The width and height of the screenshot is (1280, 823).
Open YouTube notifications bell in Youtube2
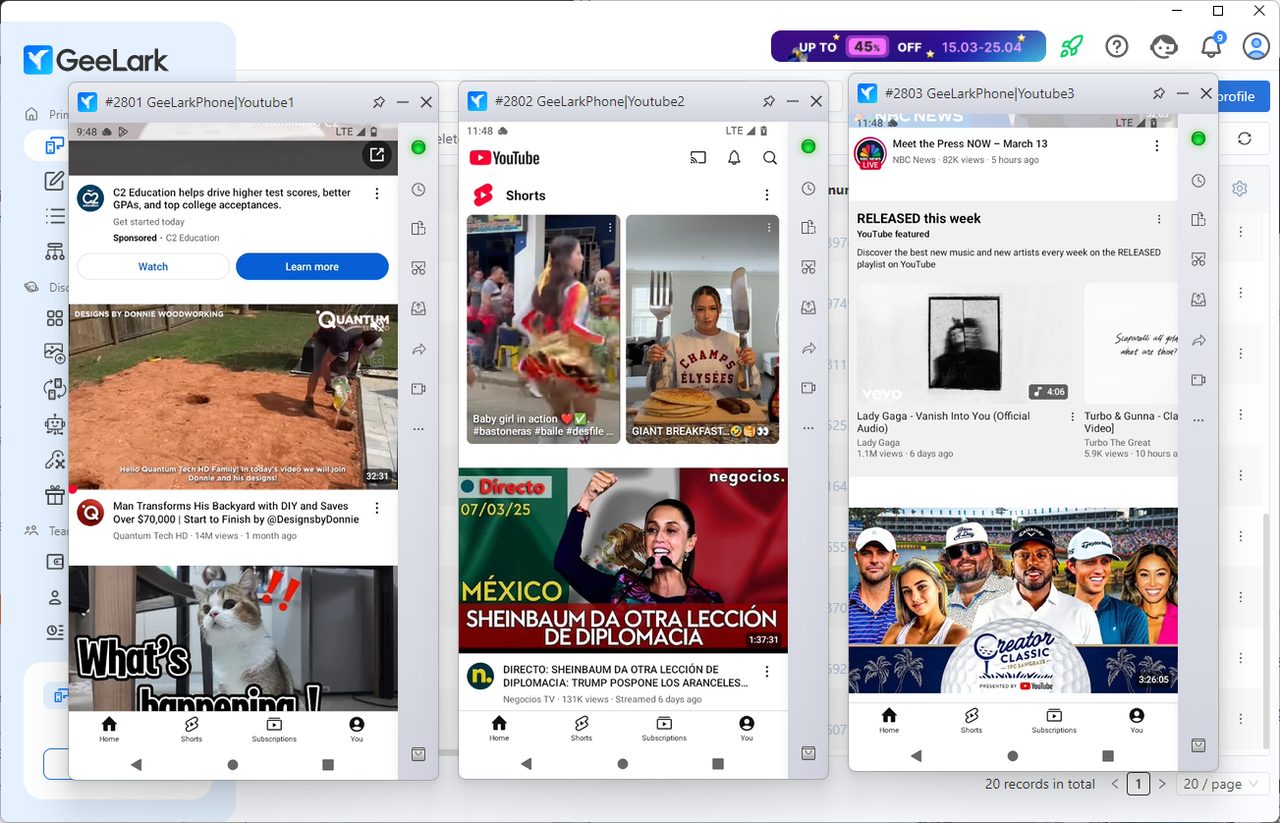[734, 158]
